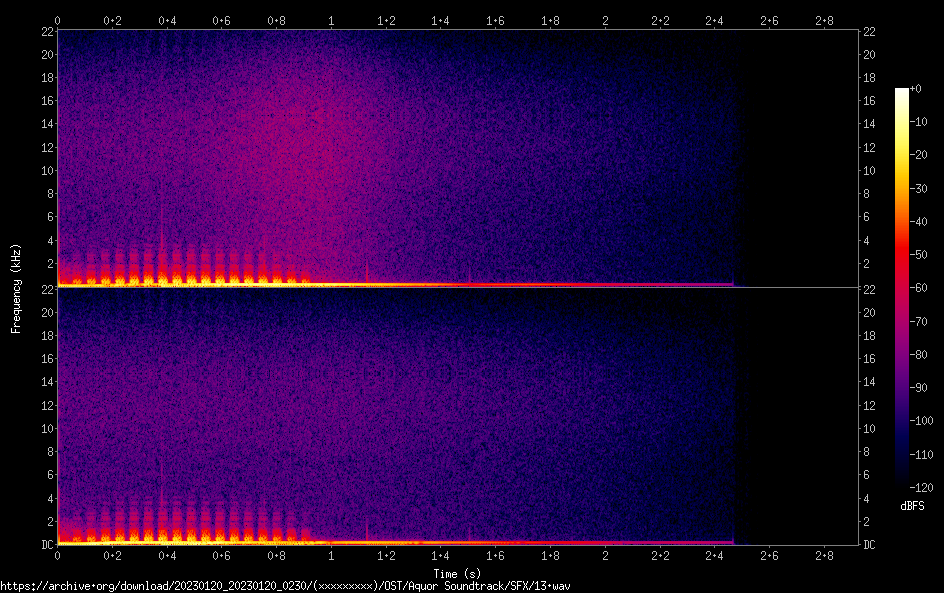Image resolution: width=944 pixels, height=593 pixels.
Task: Click the "Frequency (kHz)" vertical axis label
Action: (x=16, y=288)
